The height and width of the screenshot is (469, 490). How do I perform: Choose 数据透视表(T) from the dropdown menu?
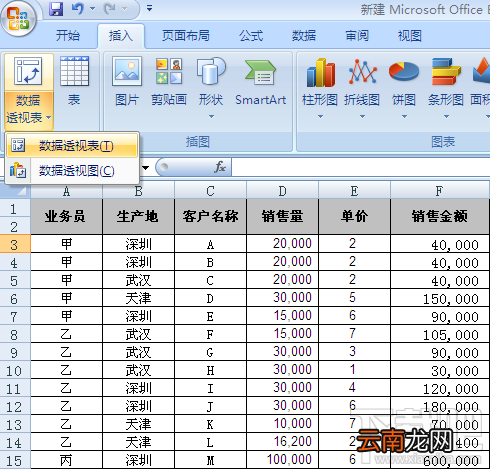(72, 146)
